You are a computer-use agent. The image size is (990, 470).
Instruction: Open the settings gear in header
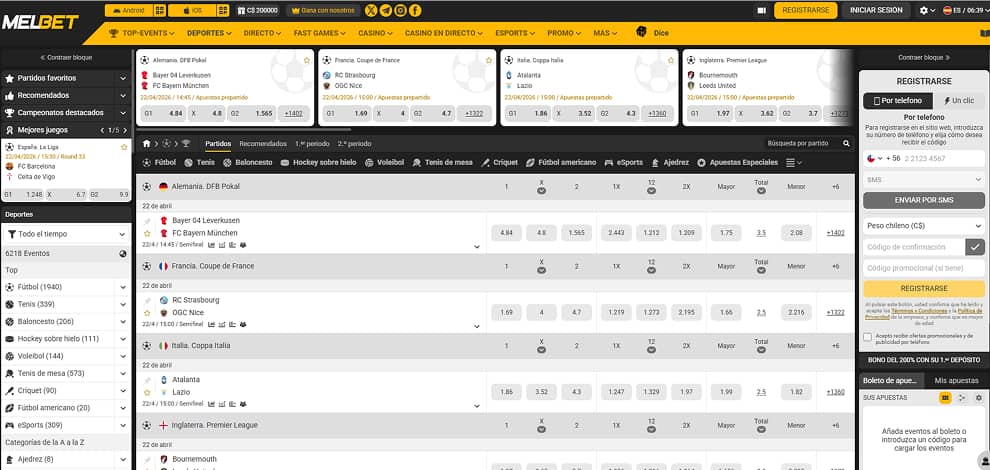pyautogui.click(x=924, y=11)
